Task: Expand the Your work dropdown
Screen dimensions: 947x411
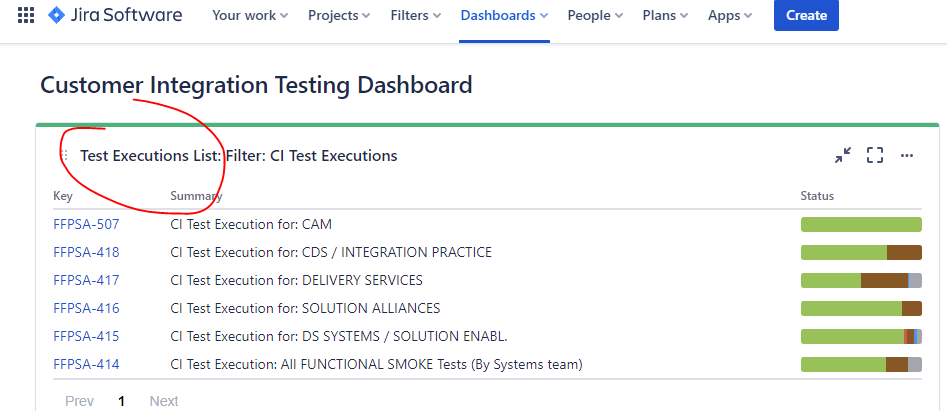Action: [250, 15]
